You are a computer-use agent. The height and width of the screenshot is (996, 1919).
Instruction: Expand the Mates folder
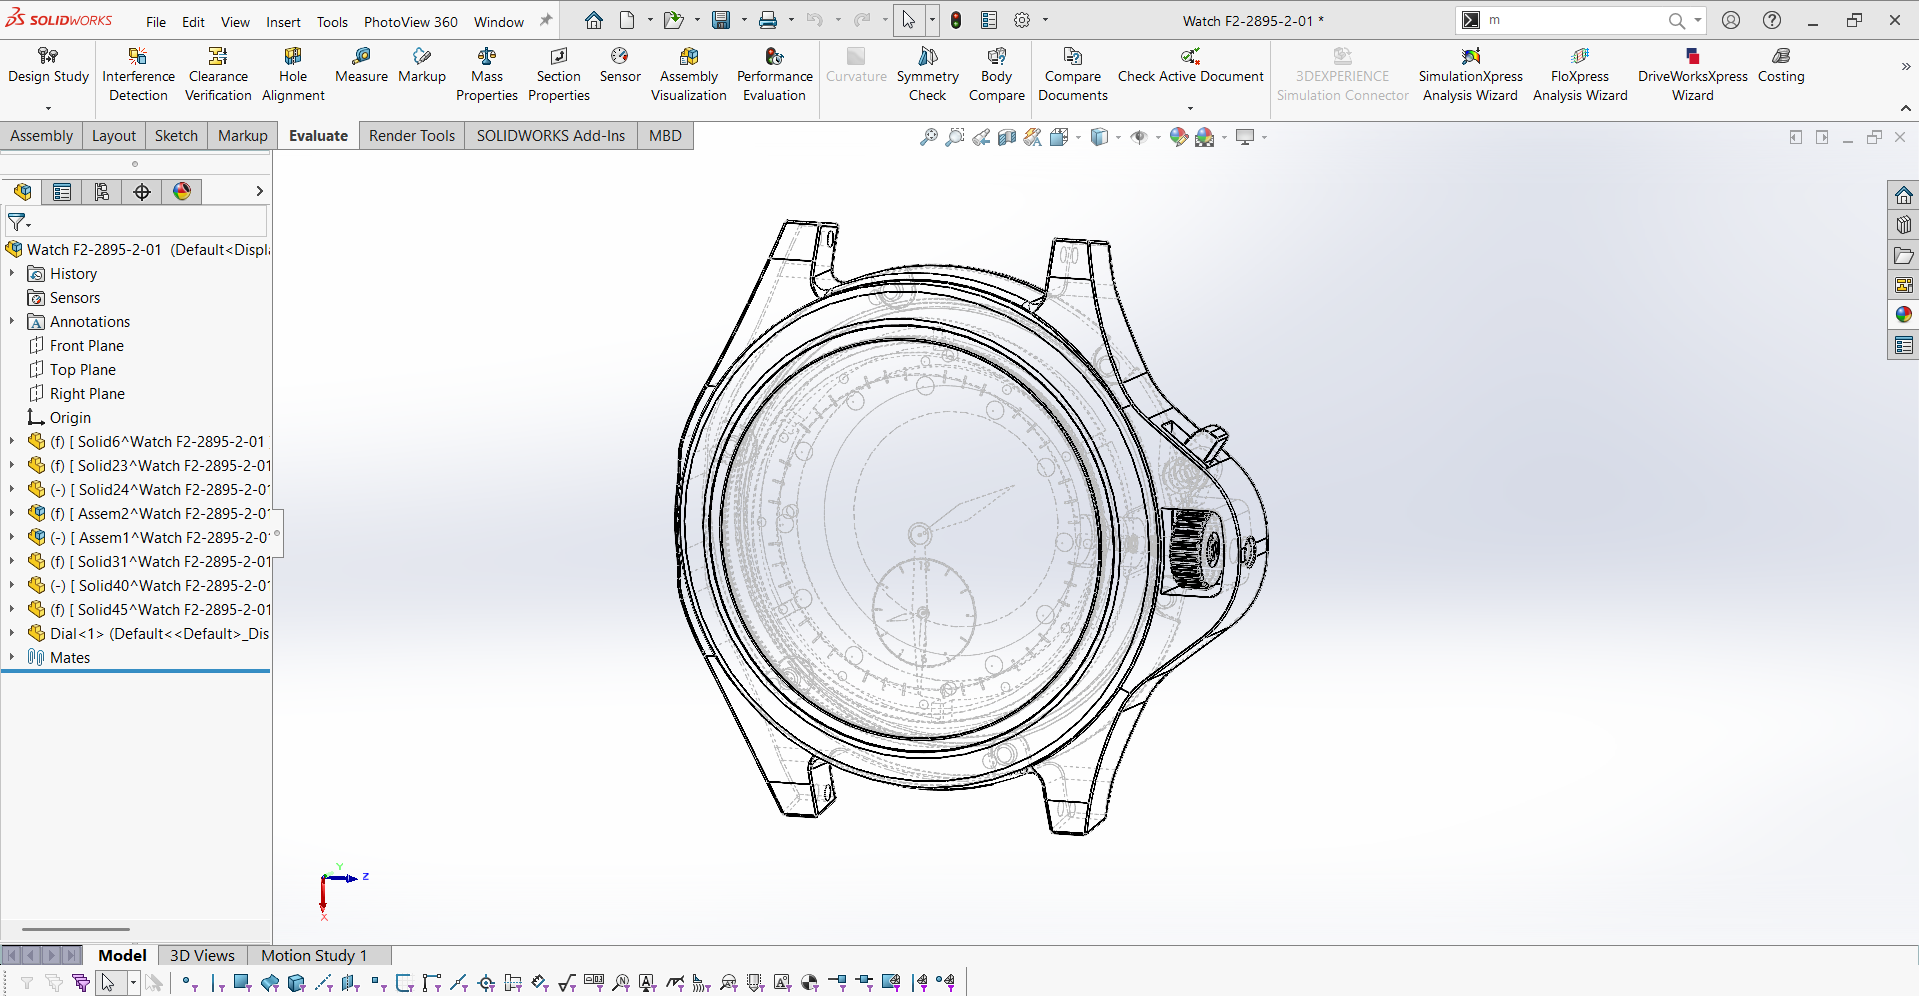tap(12, 657)
